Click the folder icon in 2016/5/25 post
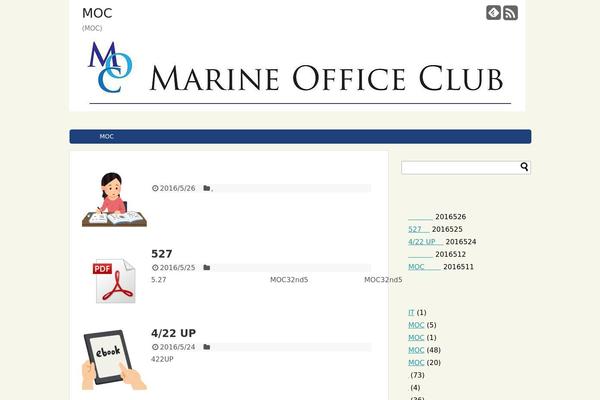This screenshot has width=600, height=400. click(x=207, y=268)
